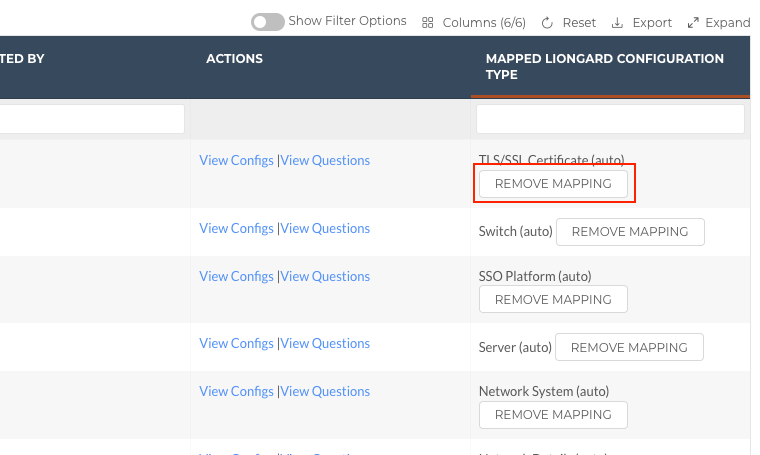Open View Configs in TLS/SSL Certificate row

236,160
